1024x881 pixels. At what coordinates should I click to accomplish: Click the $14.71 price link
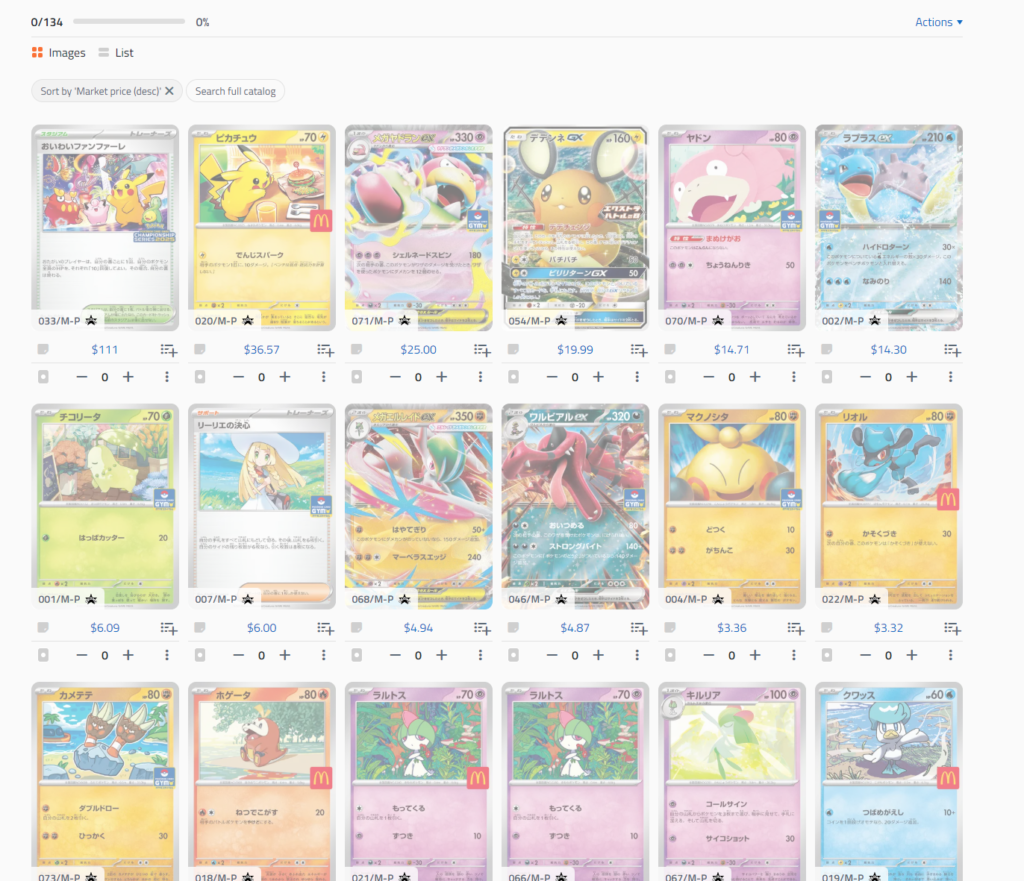pyautogui.click(x=731, y=349)
